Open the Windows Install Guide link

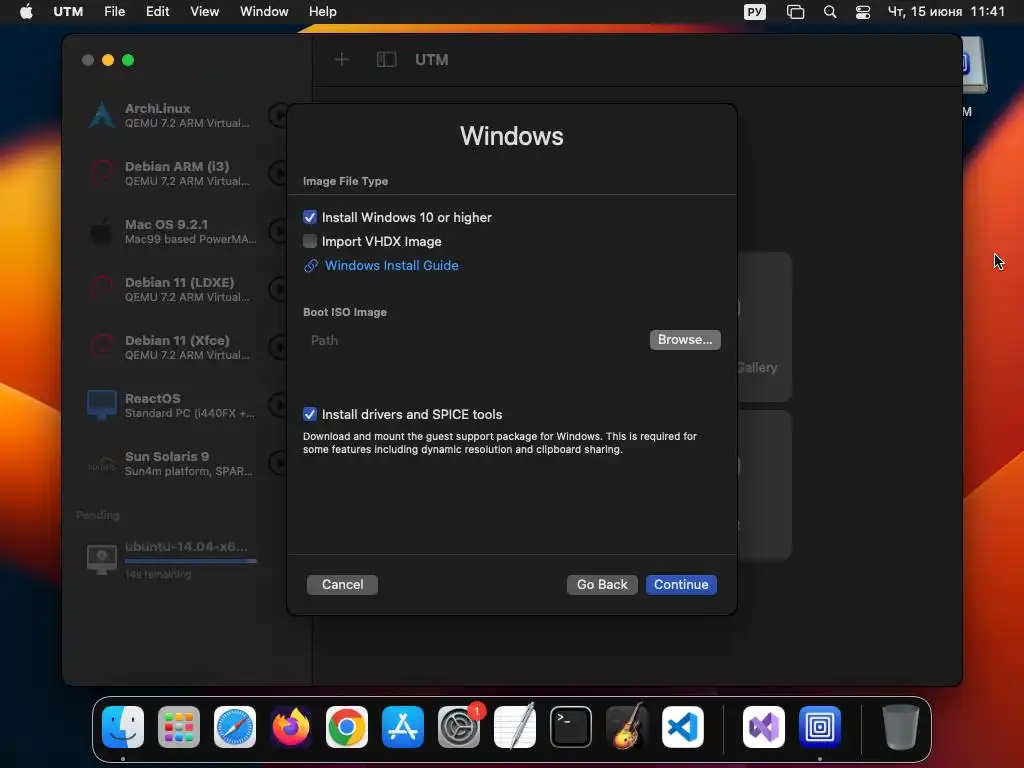pyautogui.click(x=391, y=265)
